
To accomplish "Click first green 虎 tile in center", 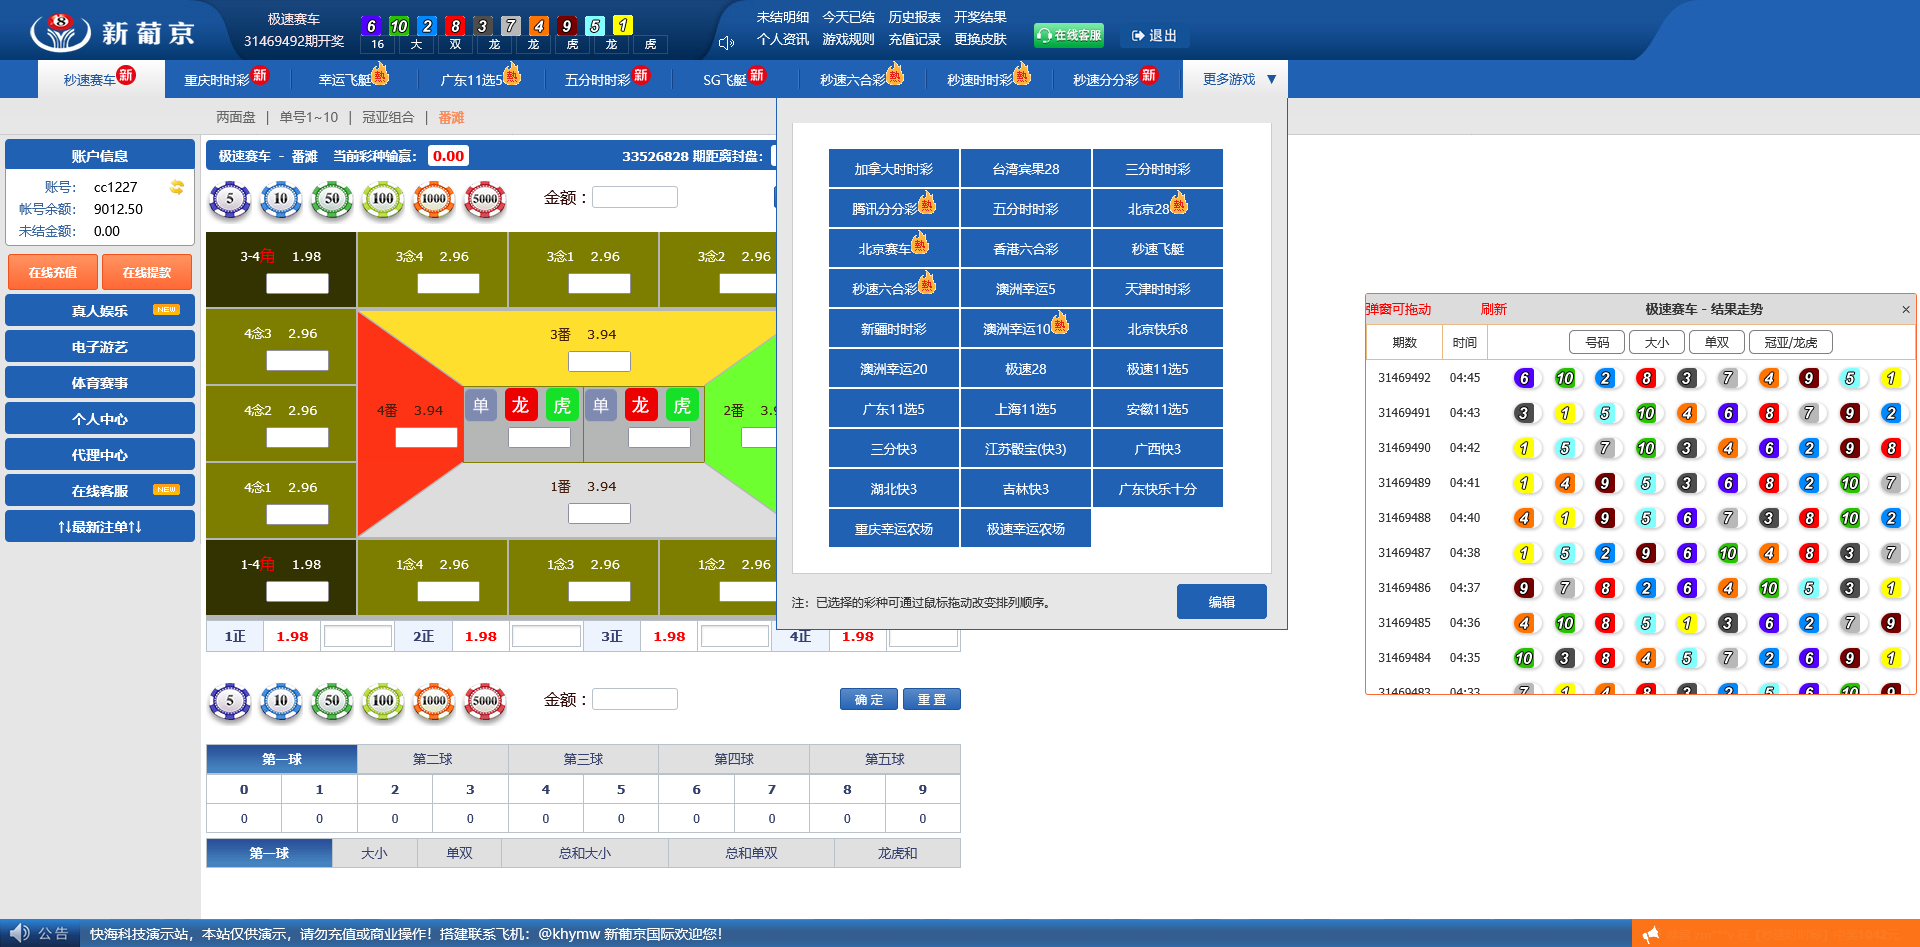I will (x=562, y=405).
